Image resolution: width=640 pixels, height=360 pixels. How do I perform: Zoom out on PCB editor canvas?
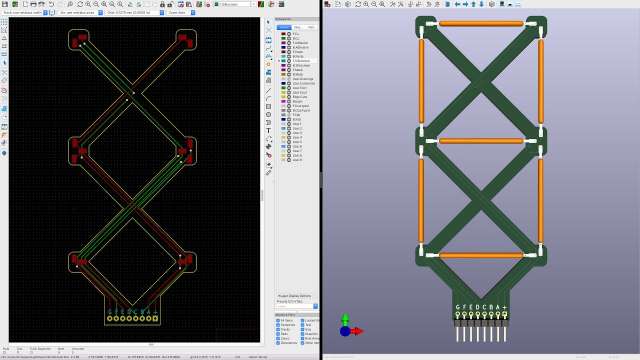pos(96,4)
